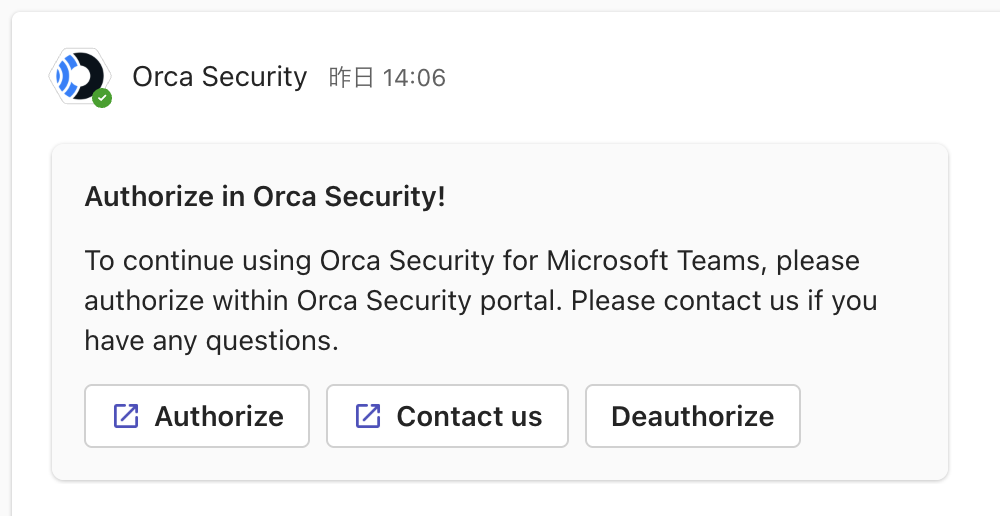Click the "Authorize in Orca Security!" card heading

click(x=265, y=196)
